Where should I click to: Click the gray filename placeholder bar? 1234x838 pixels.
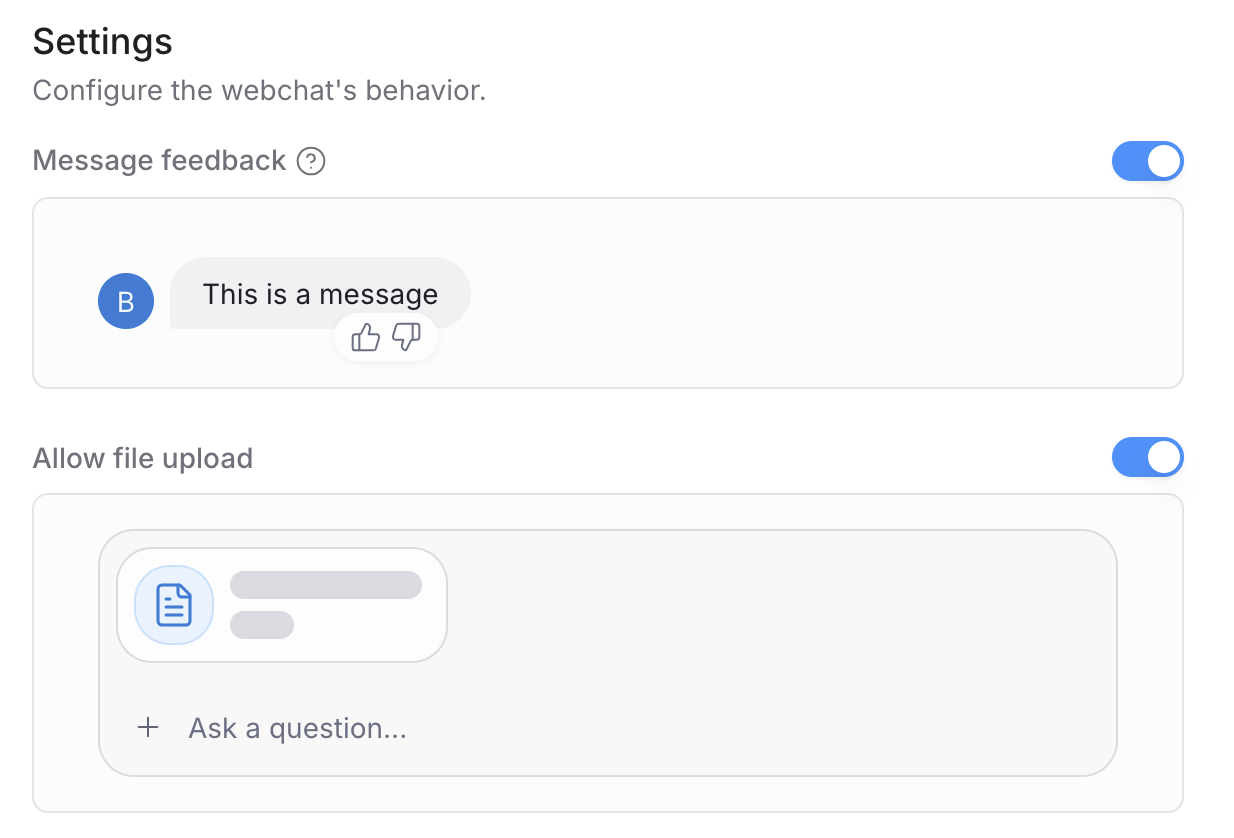(326, 585)
